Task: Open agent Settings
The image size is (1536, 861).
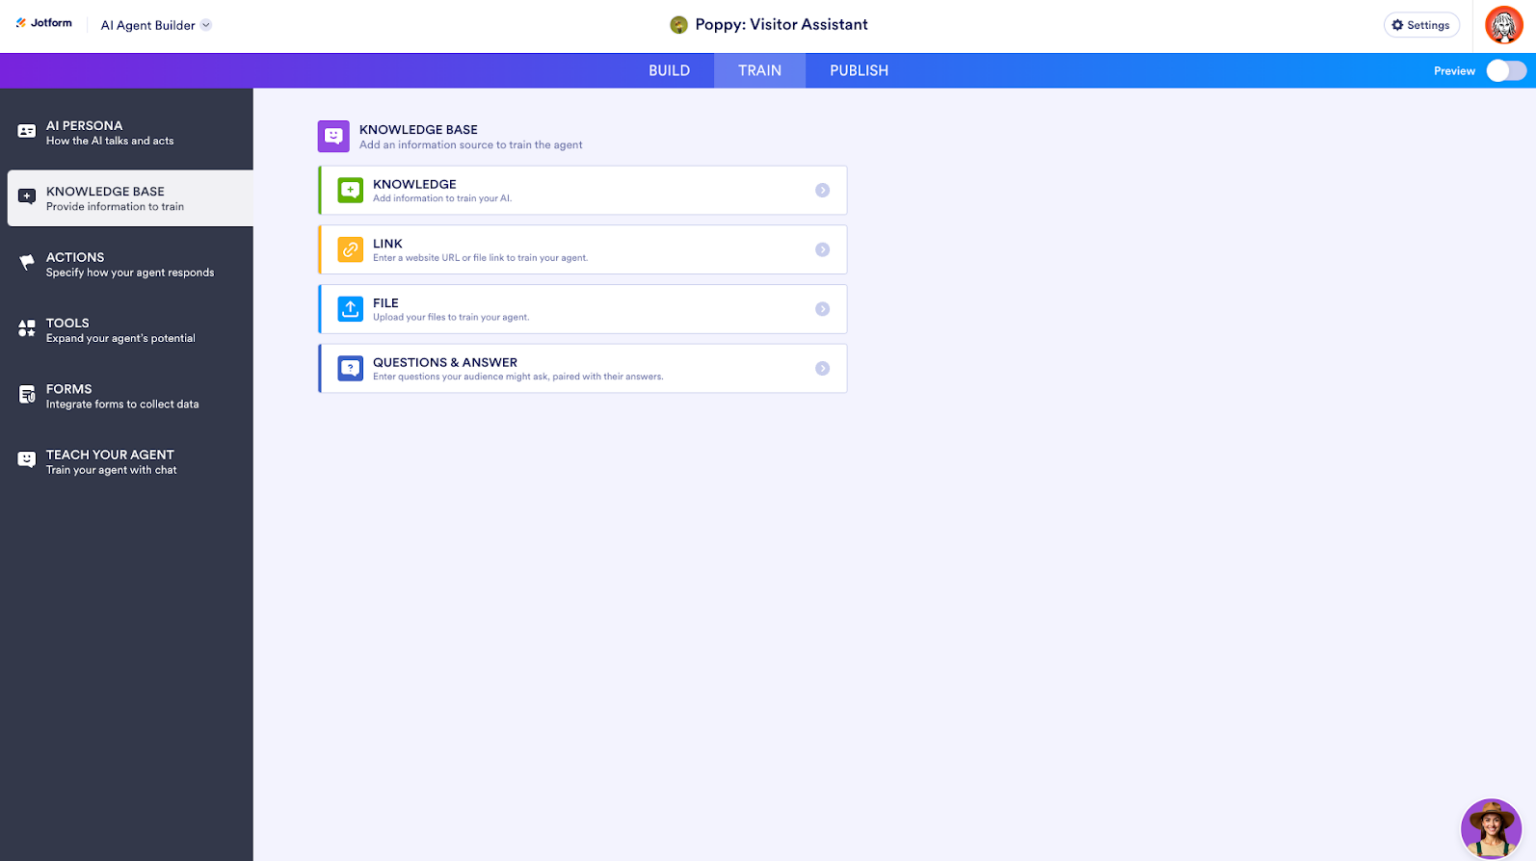Action: (x=1421, y=24)
